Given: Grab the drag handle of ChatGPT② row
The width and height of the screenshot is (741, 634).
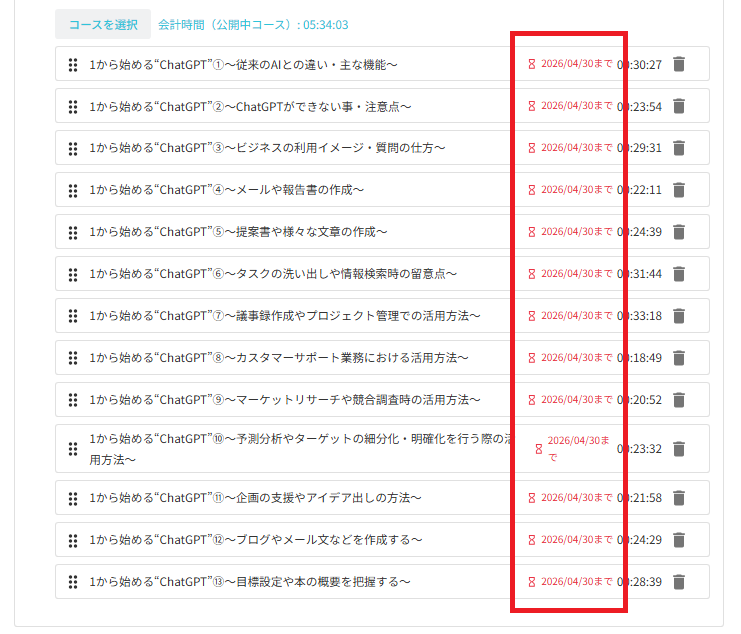Looking at the screenshot, I should 73,107.
